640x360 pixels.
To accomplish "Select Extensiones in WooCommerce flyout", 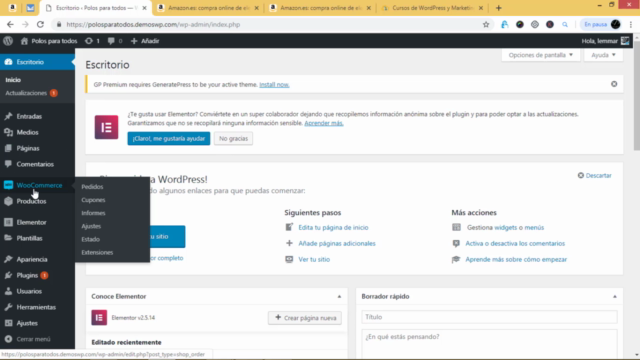I will 97,252.
